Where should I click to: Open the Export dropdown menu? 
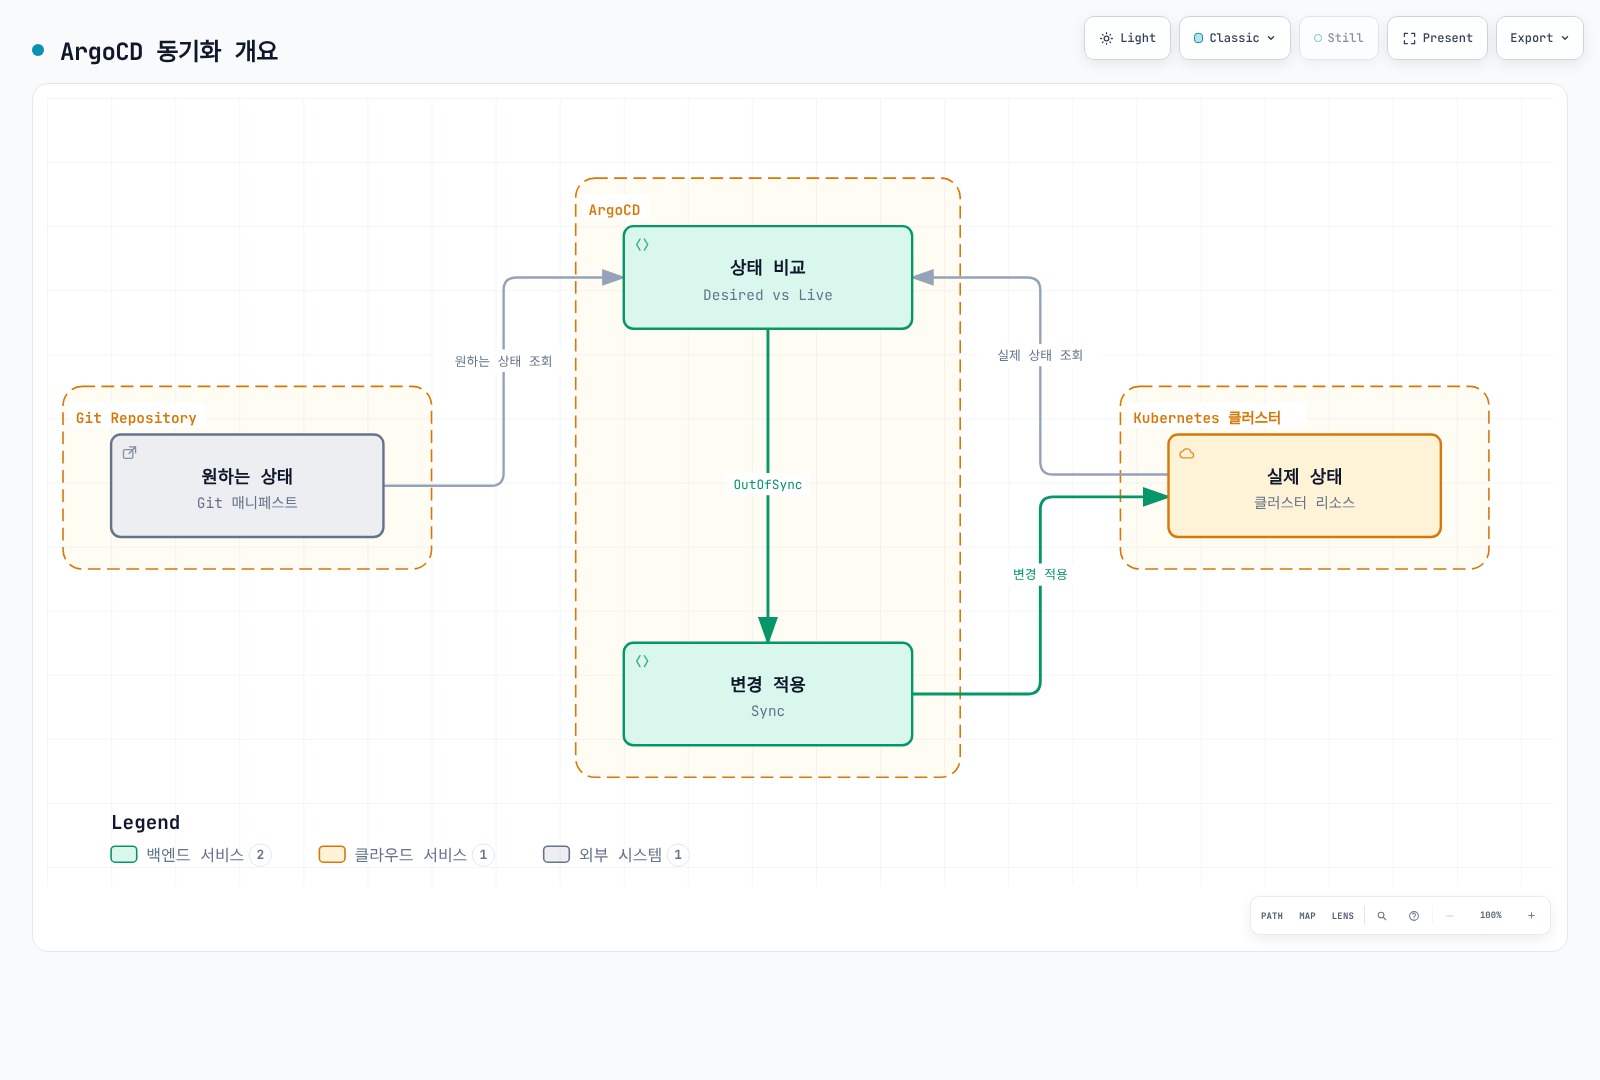coord(1540,38)
